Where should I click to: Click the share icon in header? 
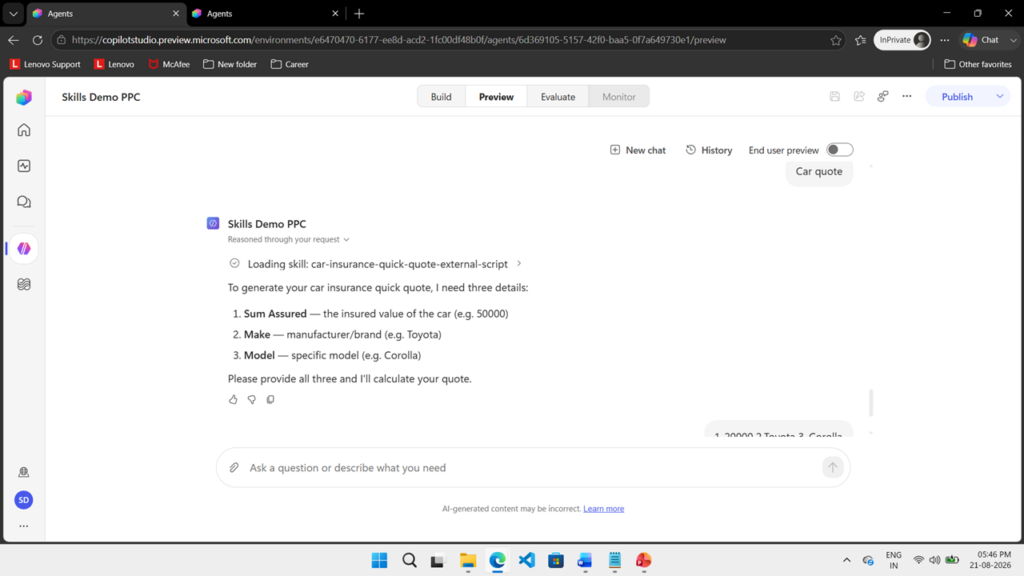[859, 97]
